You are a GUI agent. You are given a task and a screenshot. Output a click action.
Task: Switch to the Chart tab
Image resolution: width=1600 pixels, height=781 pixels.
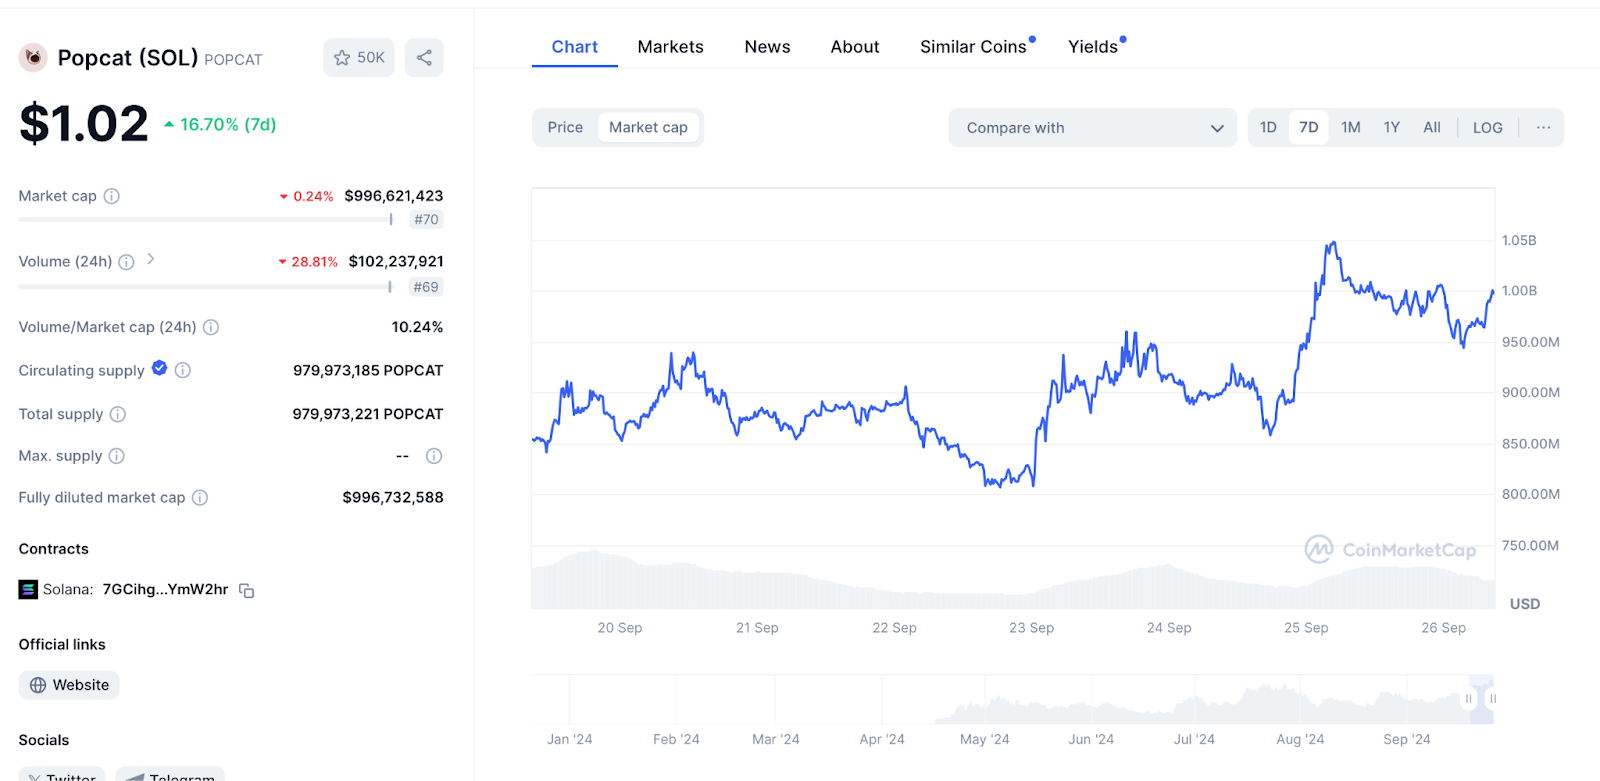pos(575,47)
